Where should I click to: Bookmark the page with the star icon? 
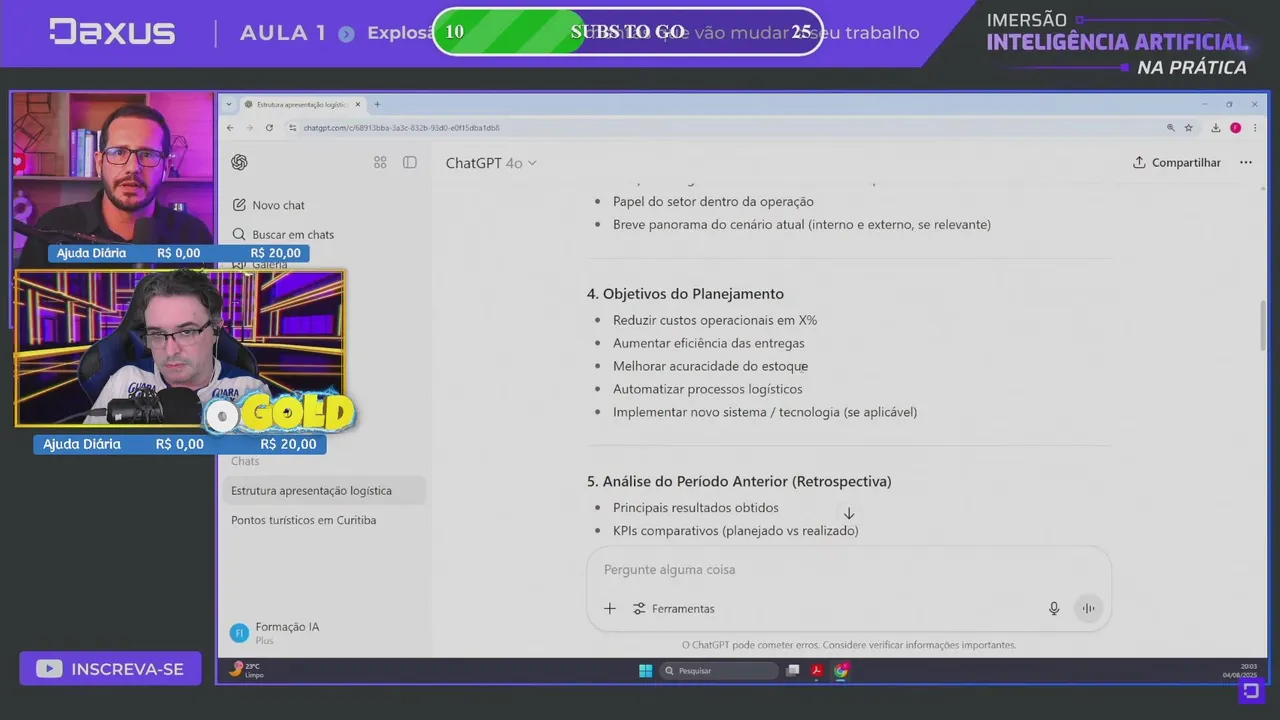click(1189, 128)
